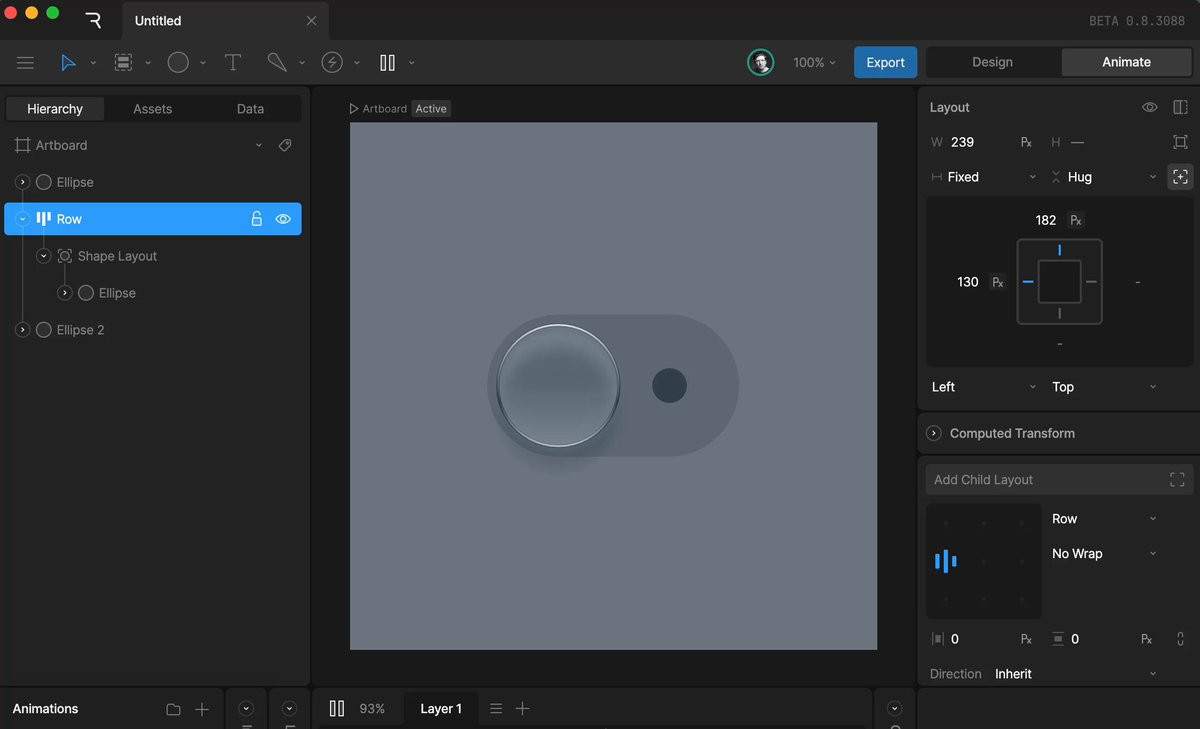Add a new animation with plus icon

click(x=202, y=709)
